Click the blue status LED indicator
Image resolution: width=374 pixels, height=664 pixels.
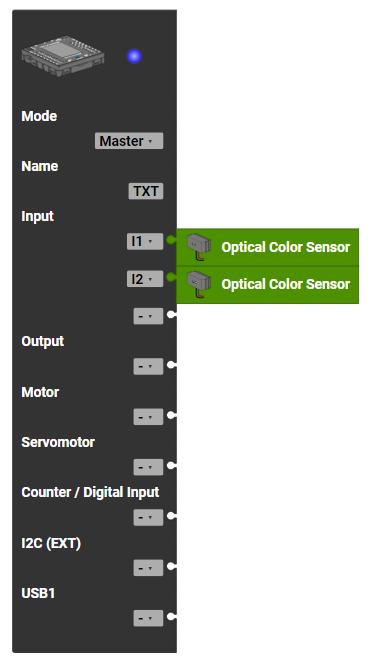(x=135, y=56)
